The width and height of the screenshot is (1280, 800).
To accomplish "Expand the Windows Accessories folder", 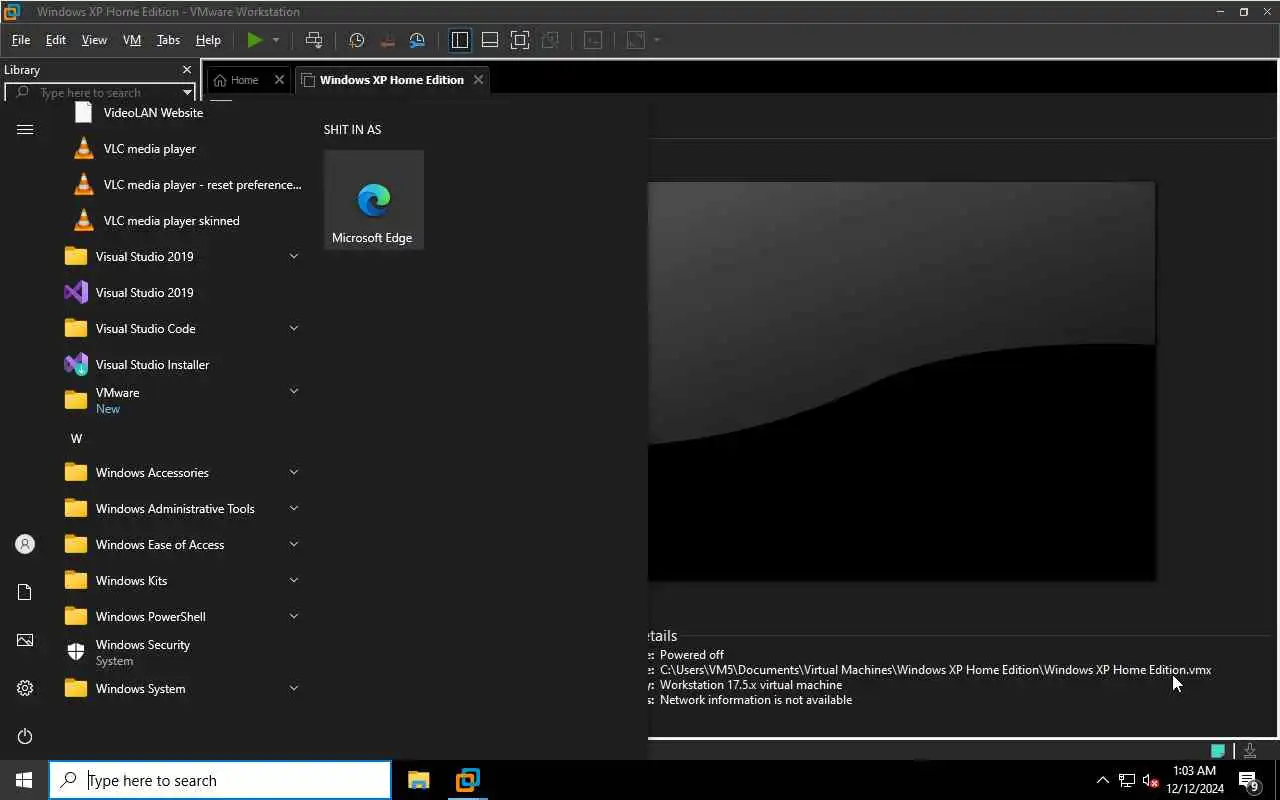I will (180, 472).
